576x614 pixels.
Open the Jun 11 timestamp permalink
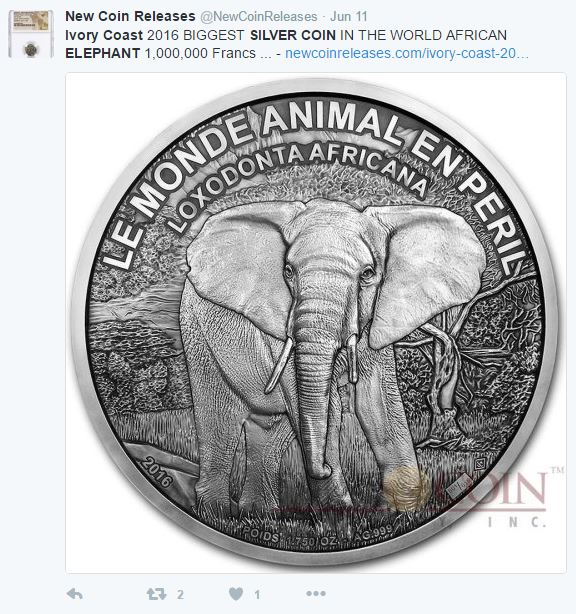[x=348, y=16]
